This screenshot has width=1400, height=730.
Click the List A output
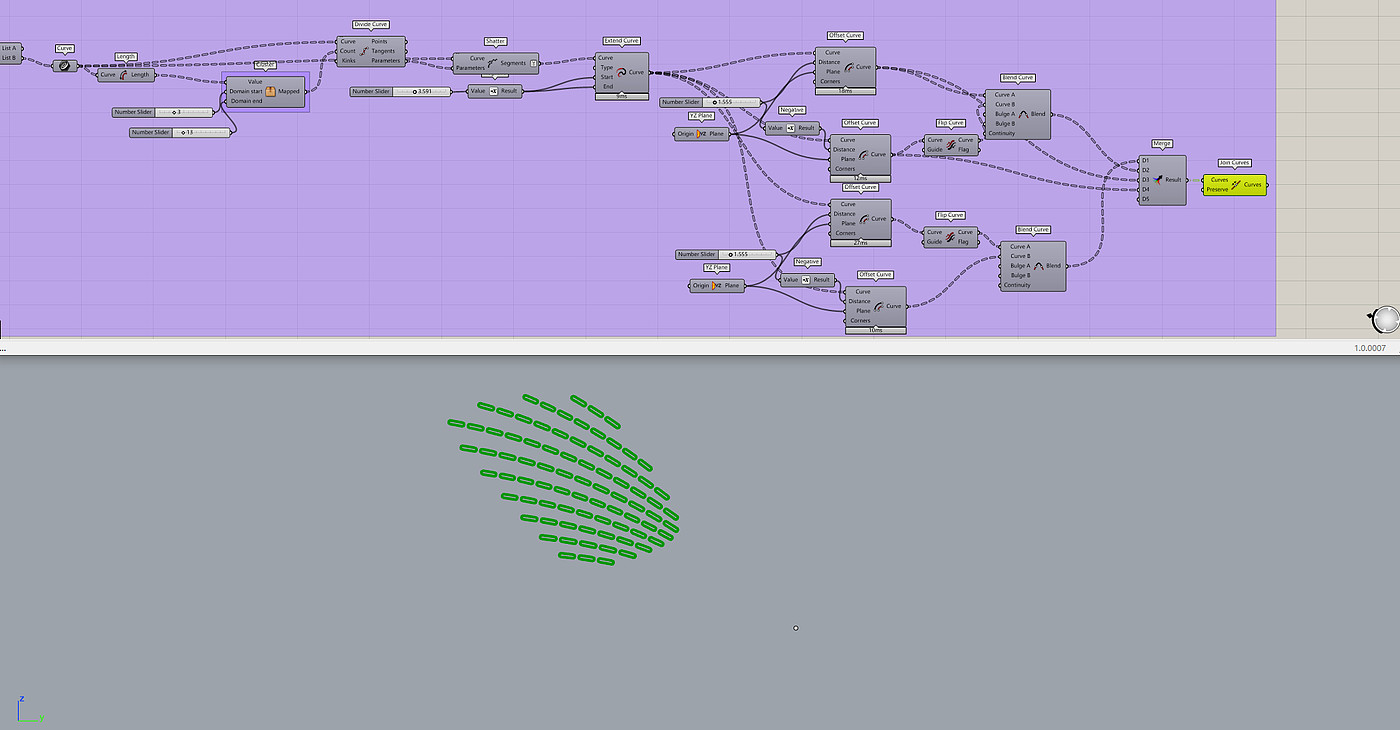tap(9, 47)
